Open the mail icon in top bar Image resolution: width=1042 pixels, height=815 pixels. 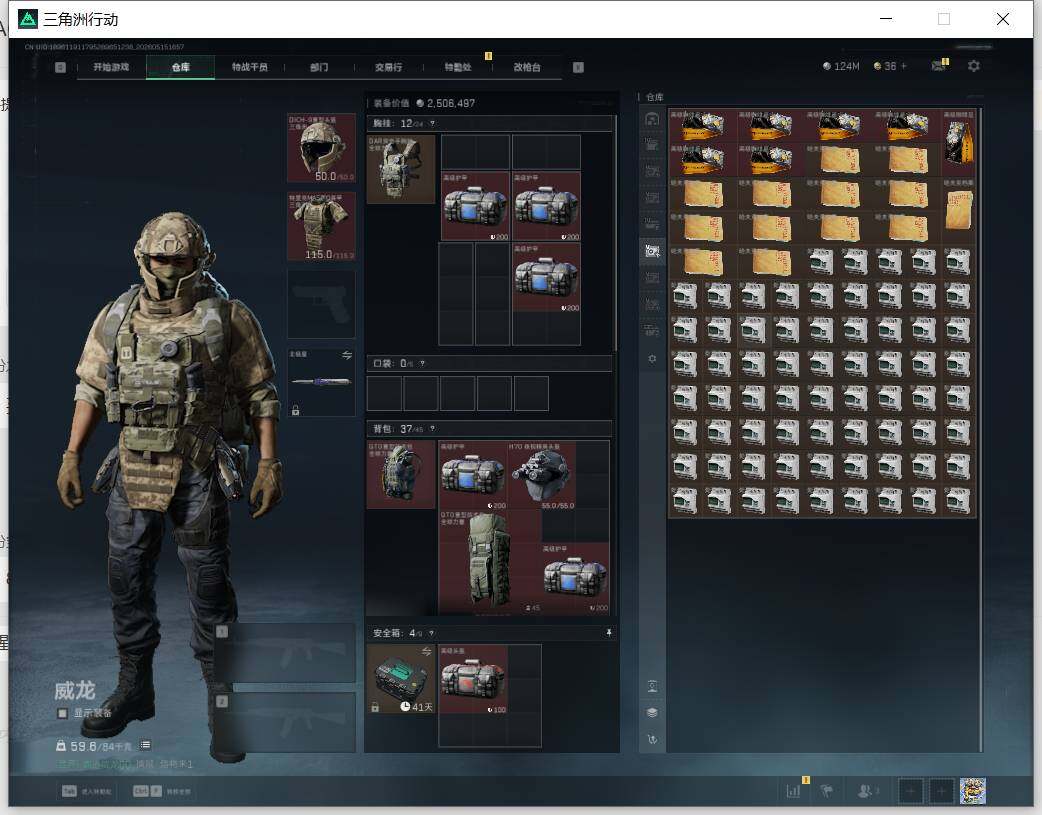pos(938,66)
